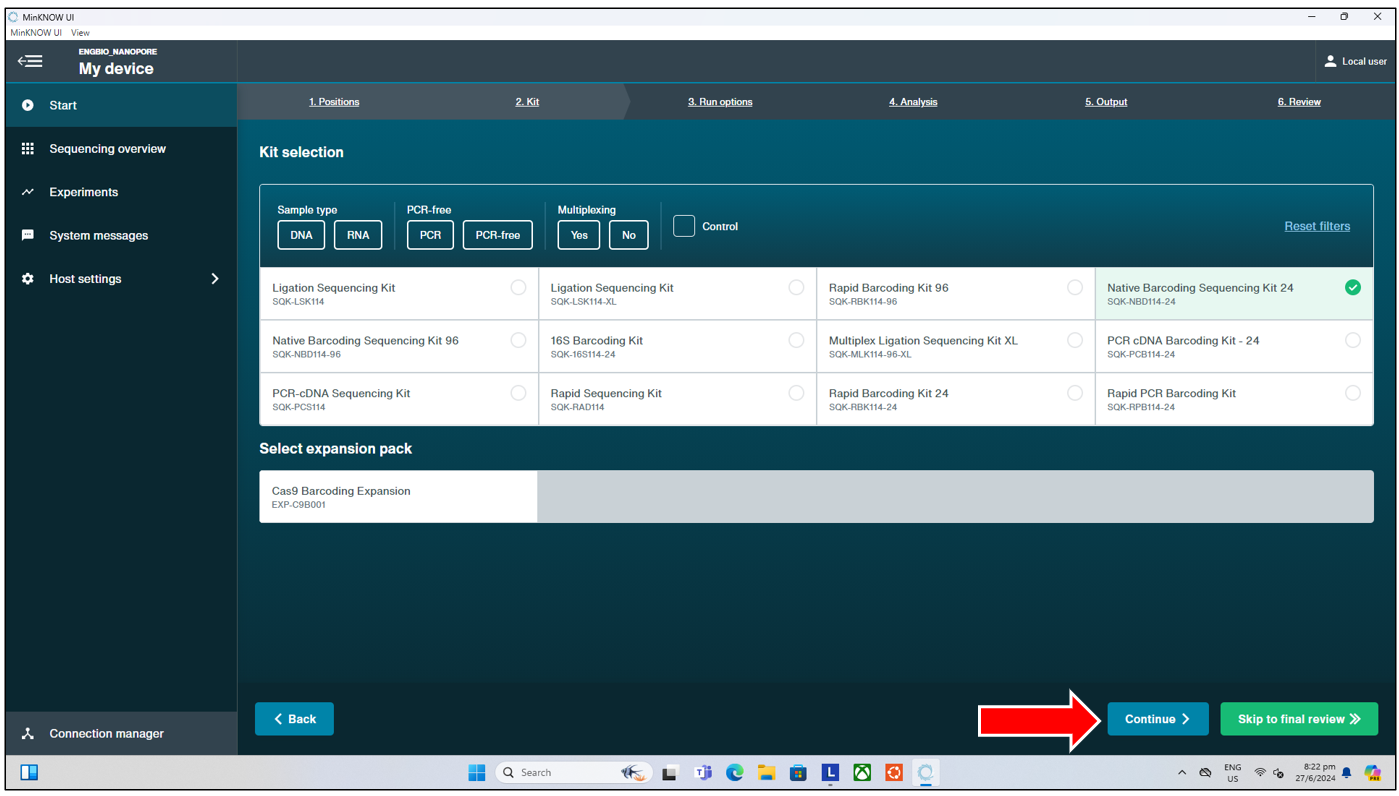Choose Rapid PCR Barcoding Kit
This screenshot has width=1399, height=796.
pos(1234,399)
